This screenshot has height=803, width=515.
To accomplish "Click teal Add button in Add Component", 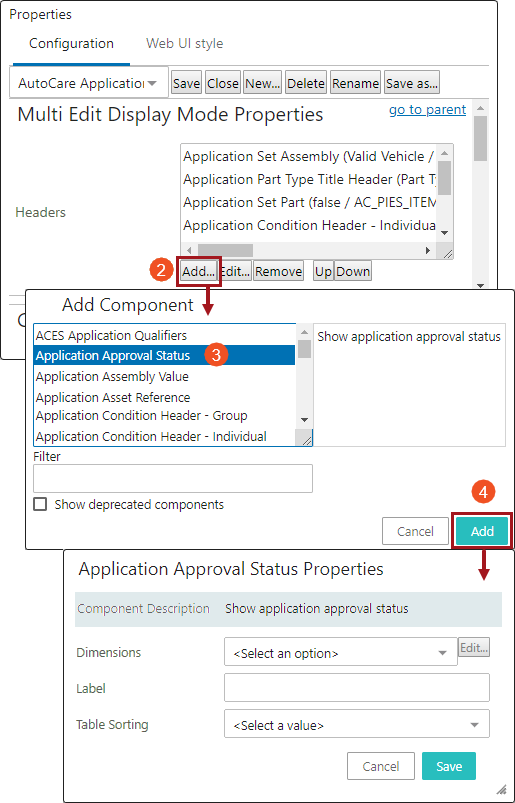I will click(482, 531).
